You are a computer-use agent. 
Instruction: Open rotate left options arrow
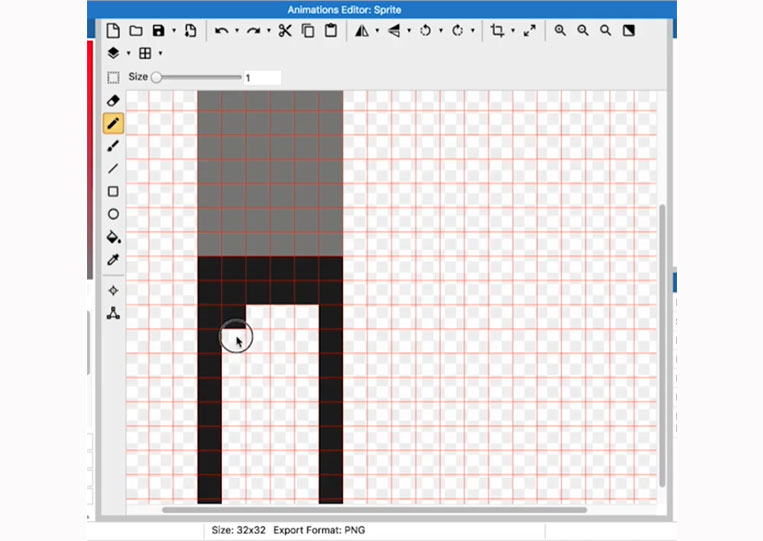point(441,31)
